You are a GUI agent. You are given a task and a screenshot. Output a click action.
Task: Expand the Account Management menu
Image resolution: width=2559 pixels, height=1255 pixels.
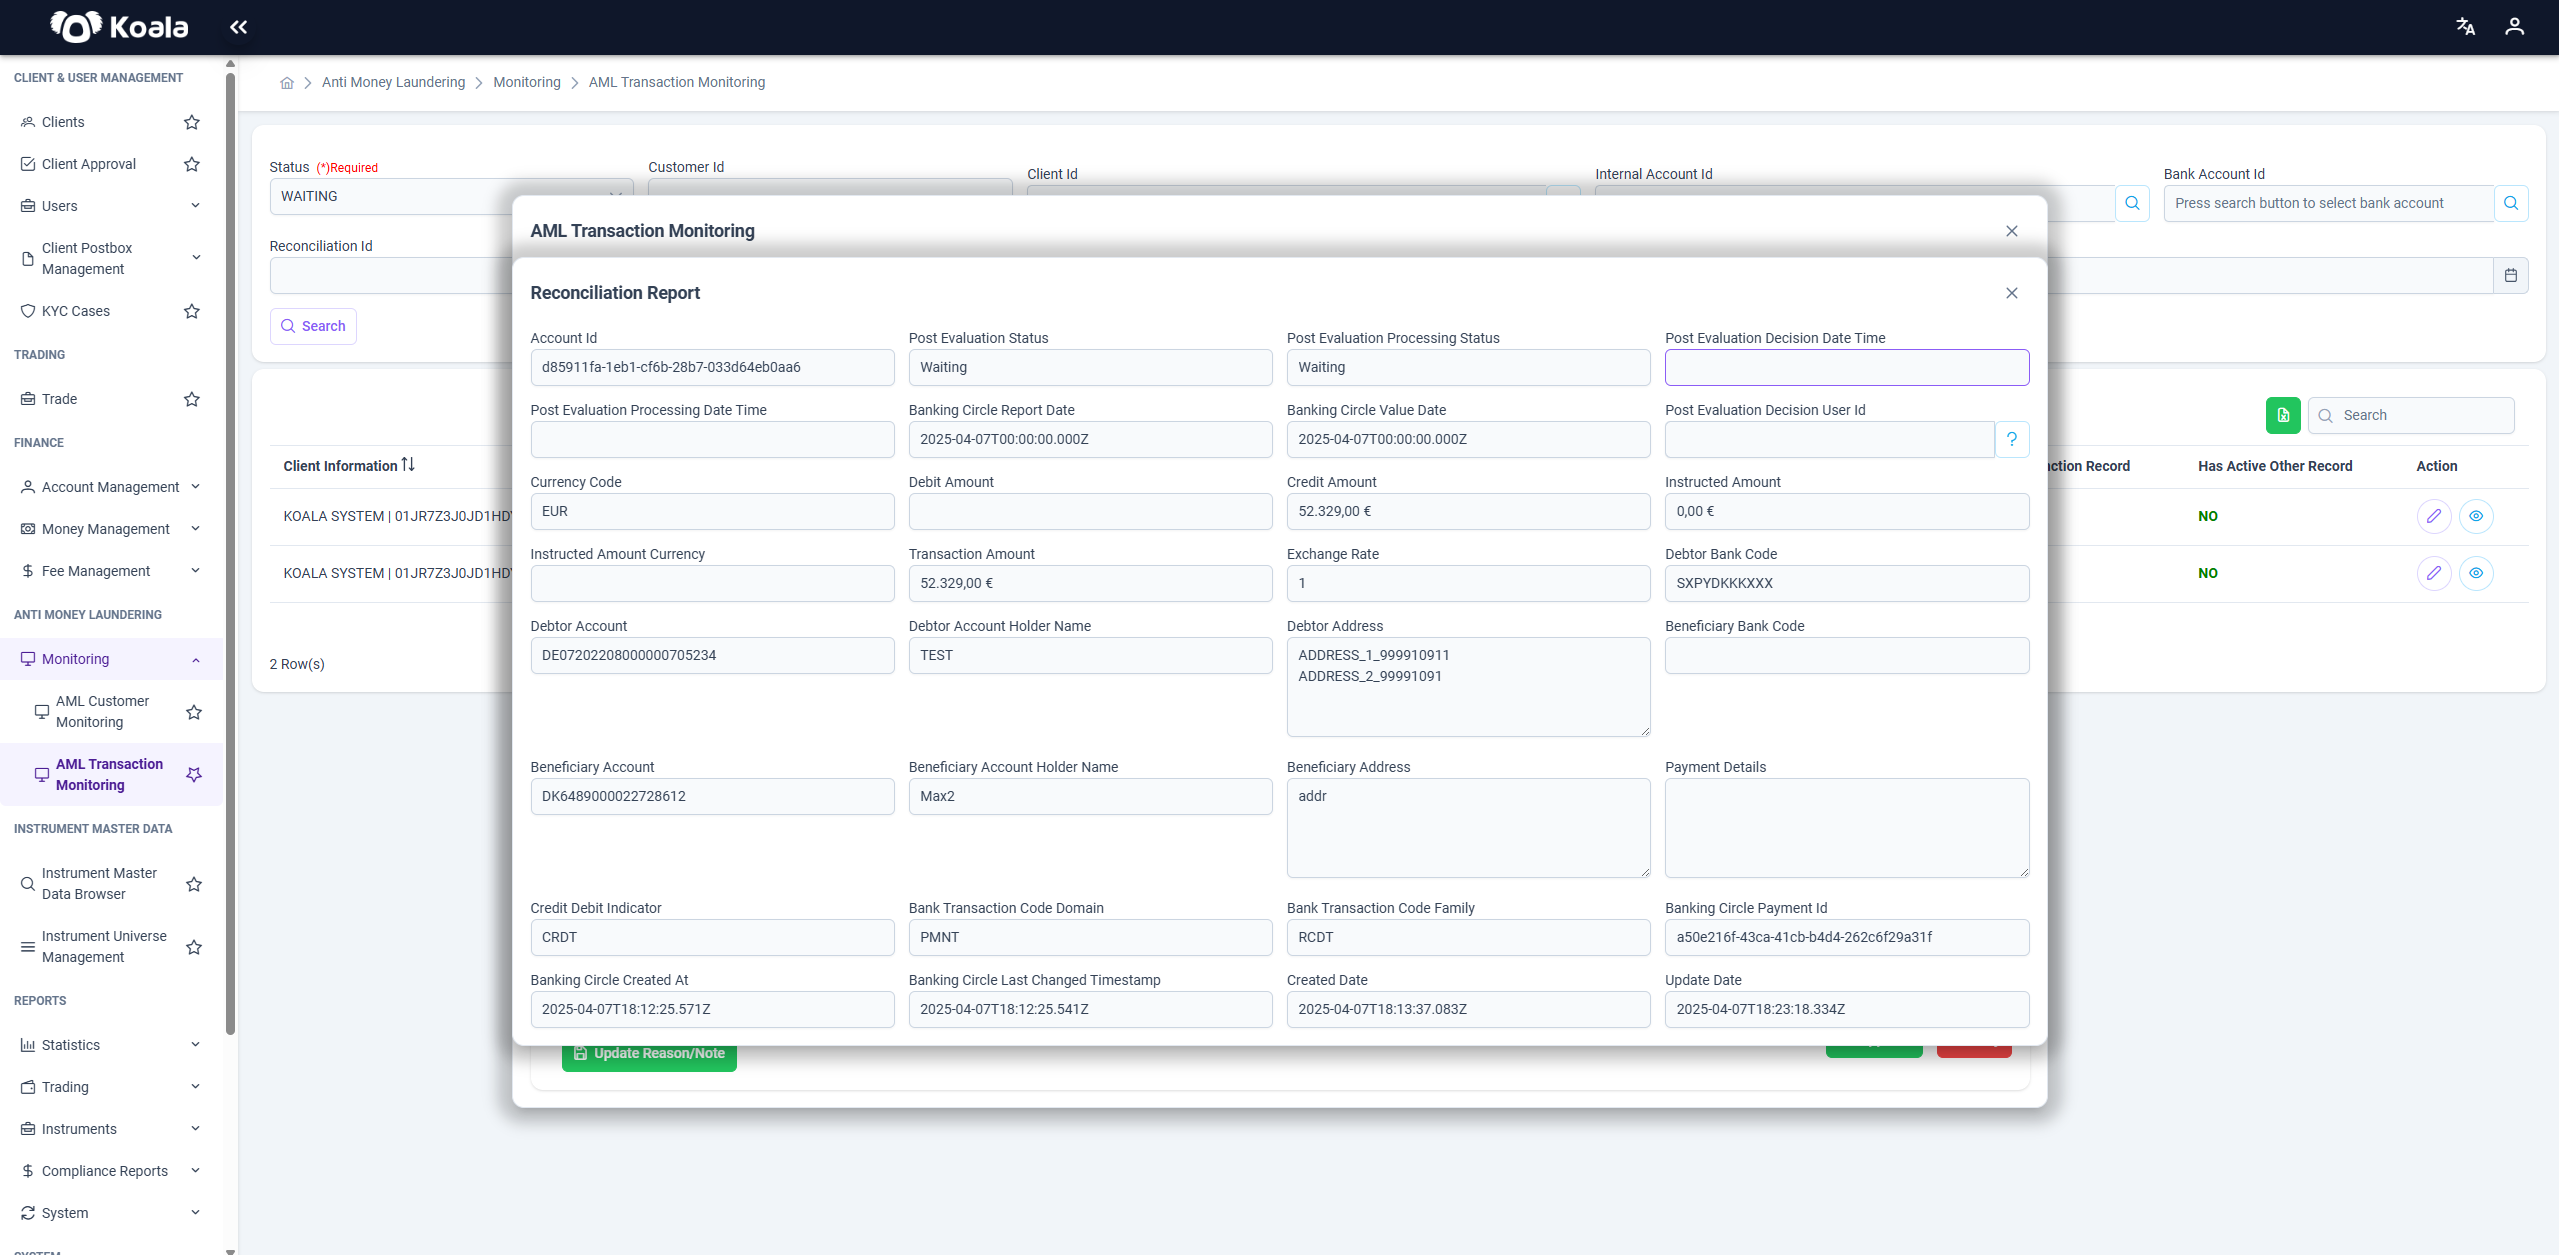(111, 487)
